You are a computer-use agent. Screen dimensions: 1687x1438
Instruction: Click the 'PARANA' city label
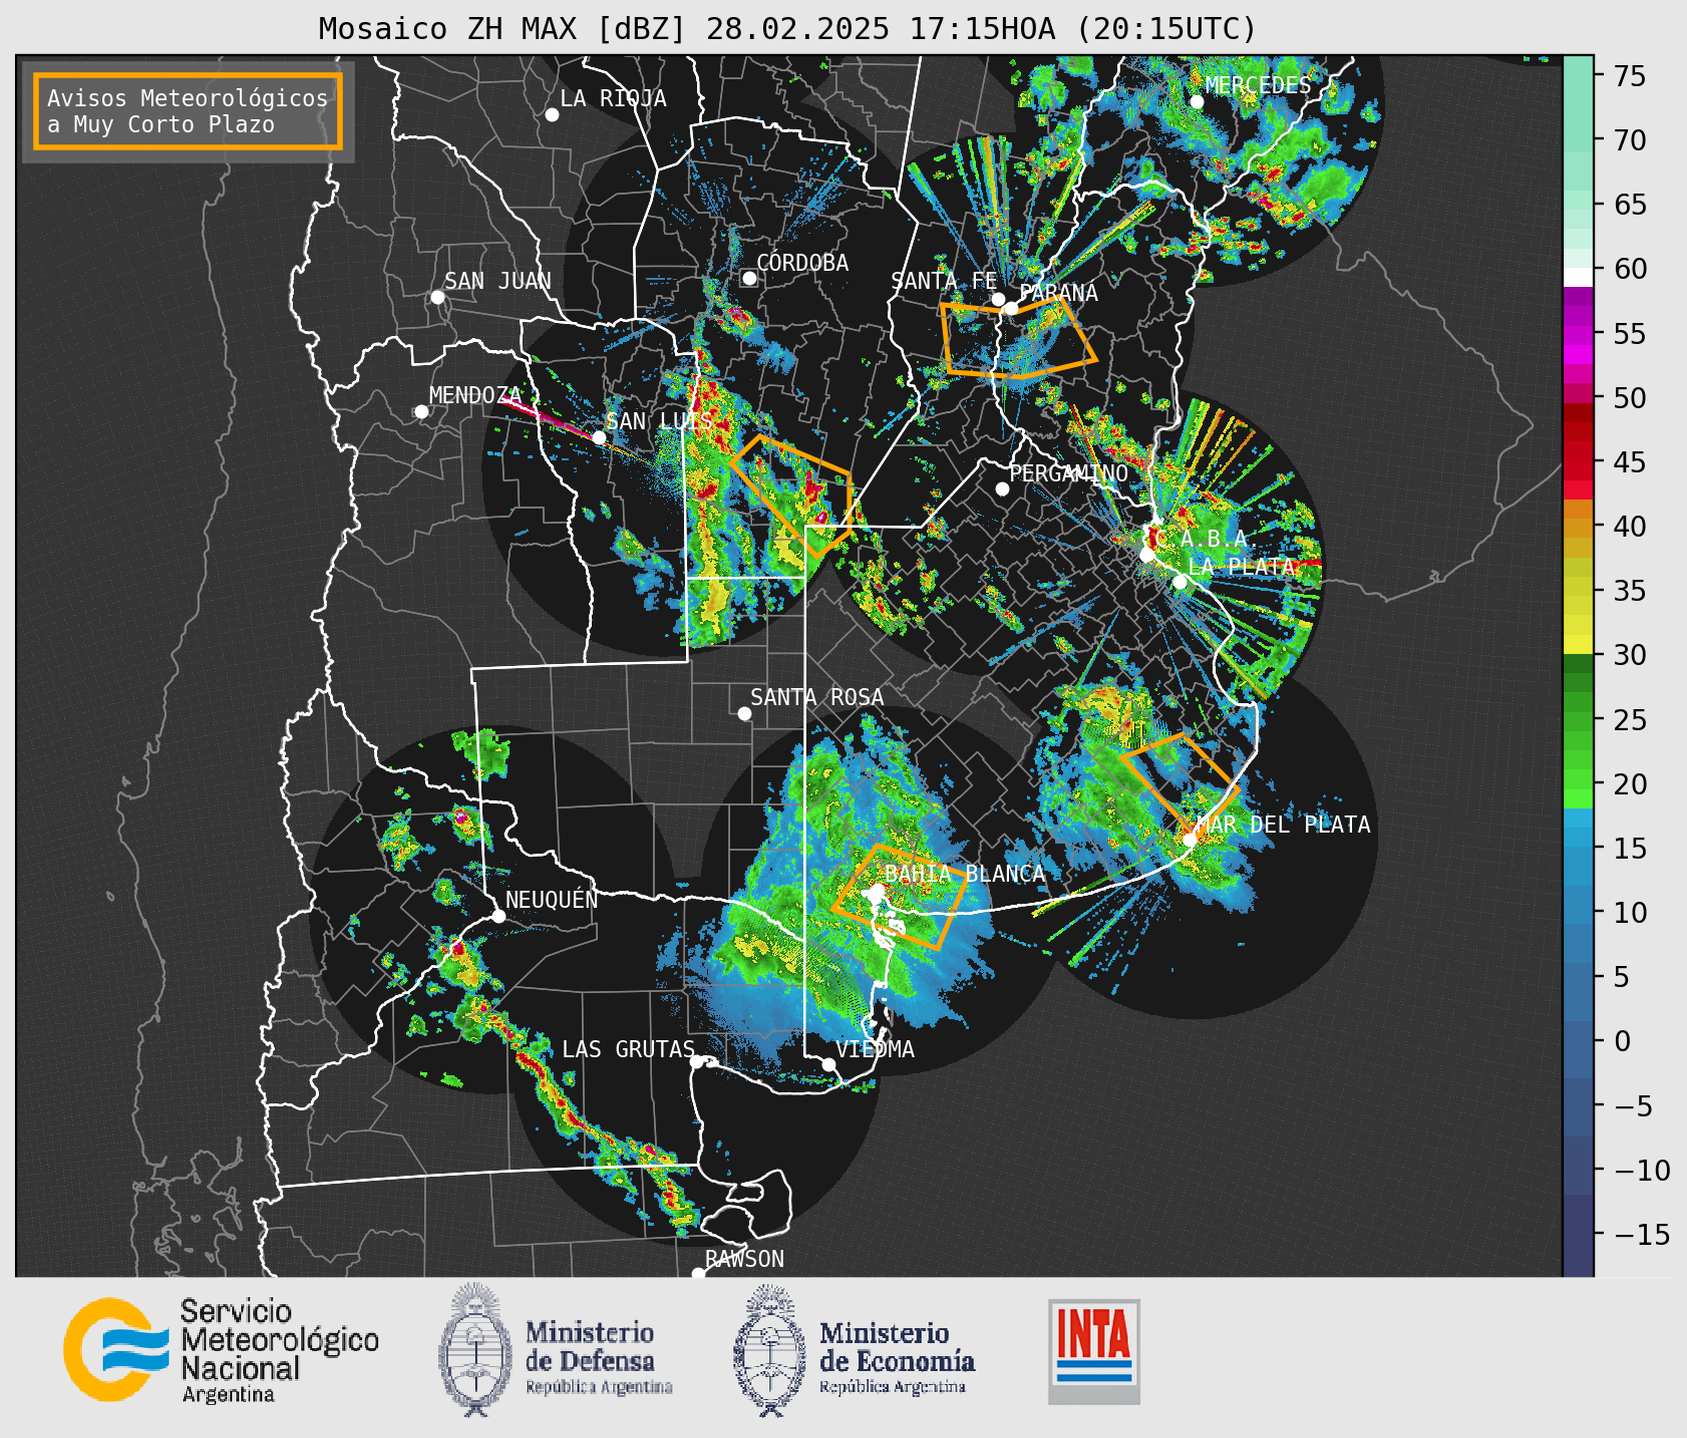[1058, 293]
